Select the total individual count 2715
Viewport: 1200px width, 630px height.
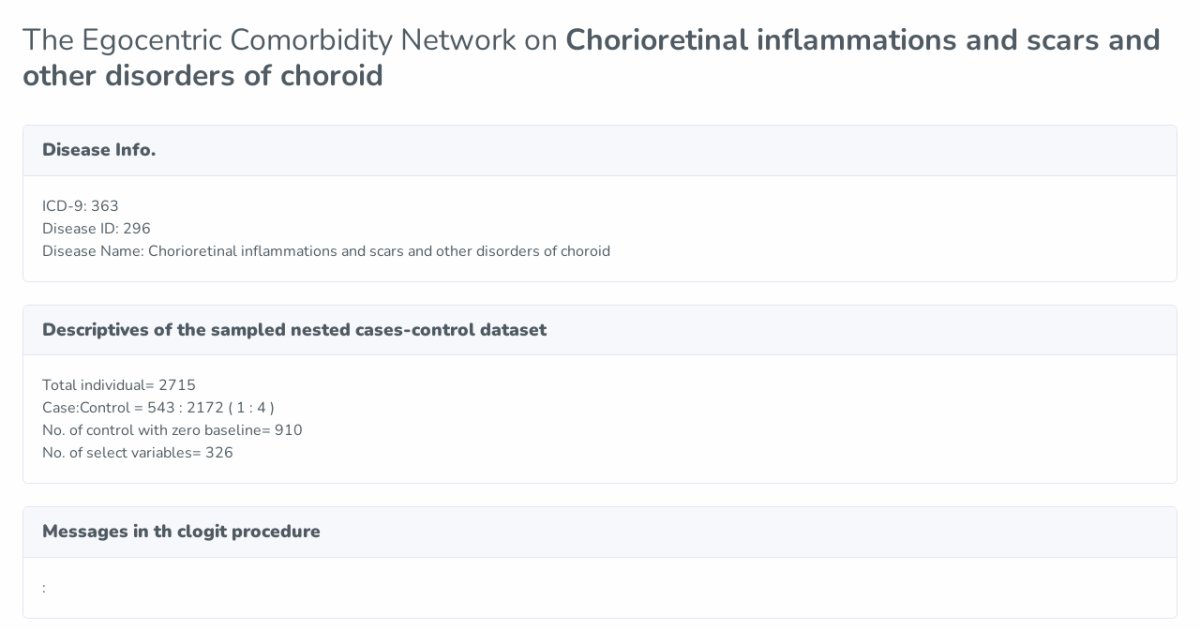pos(184,385)
